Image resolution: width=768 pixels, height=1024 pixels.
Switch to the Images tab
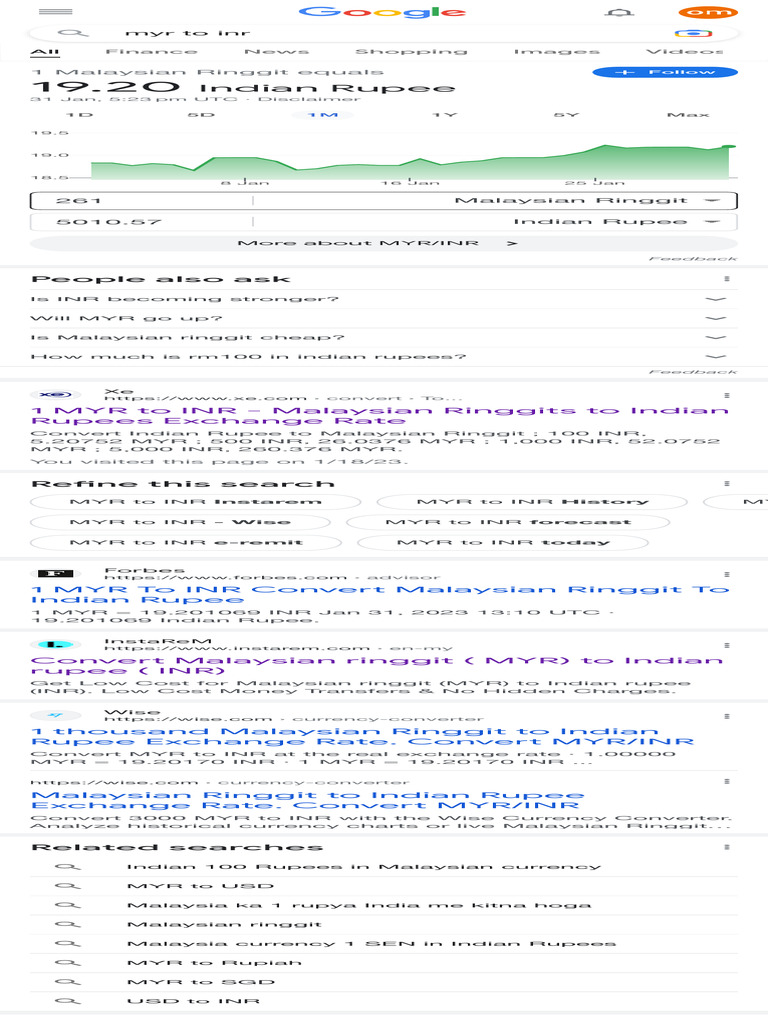pyautogui.click(x=556, y=51)
